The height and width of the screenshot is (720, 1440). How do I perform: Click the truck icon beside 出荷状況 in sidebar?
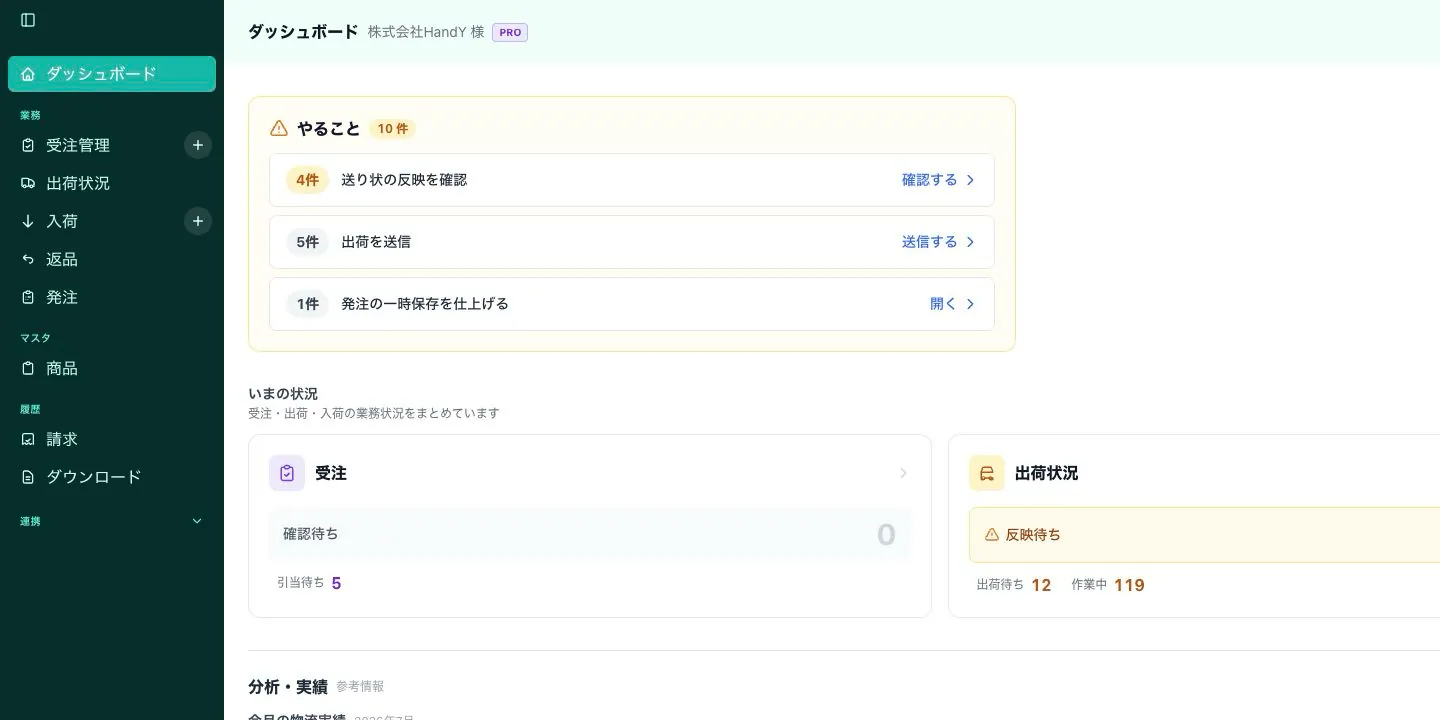tap(28, 183)
